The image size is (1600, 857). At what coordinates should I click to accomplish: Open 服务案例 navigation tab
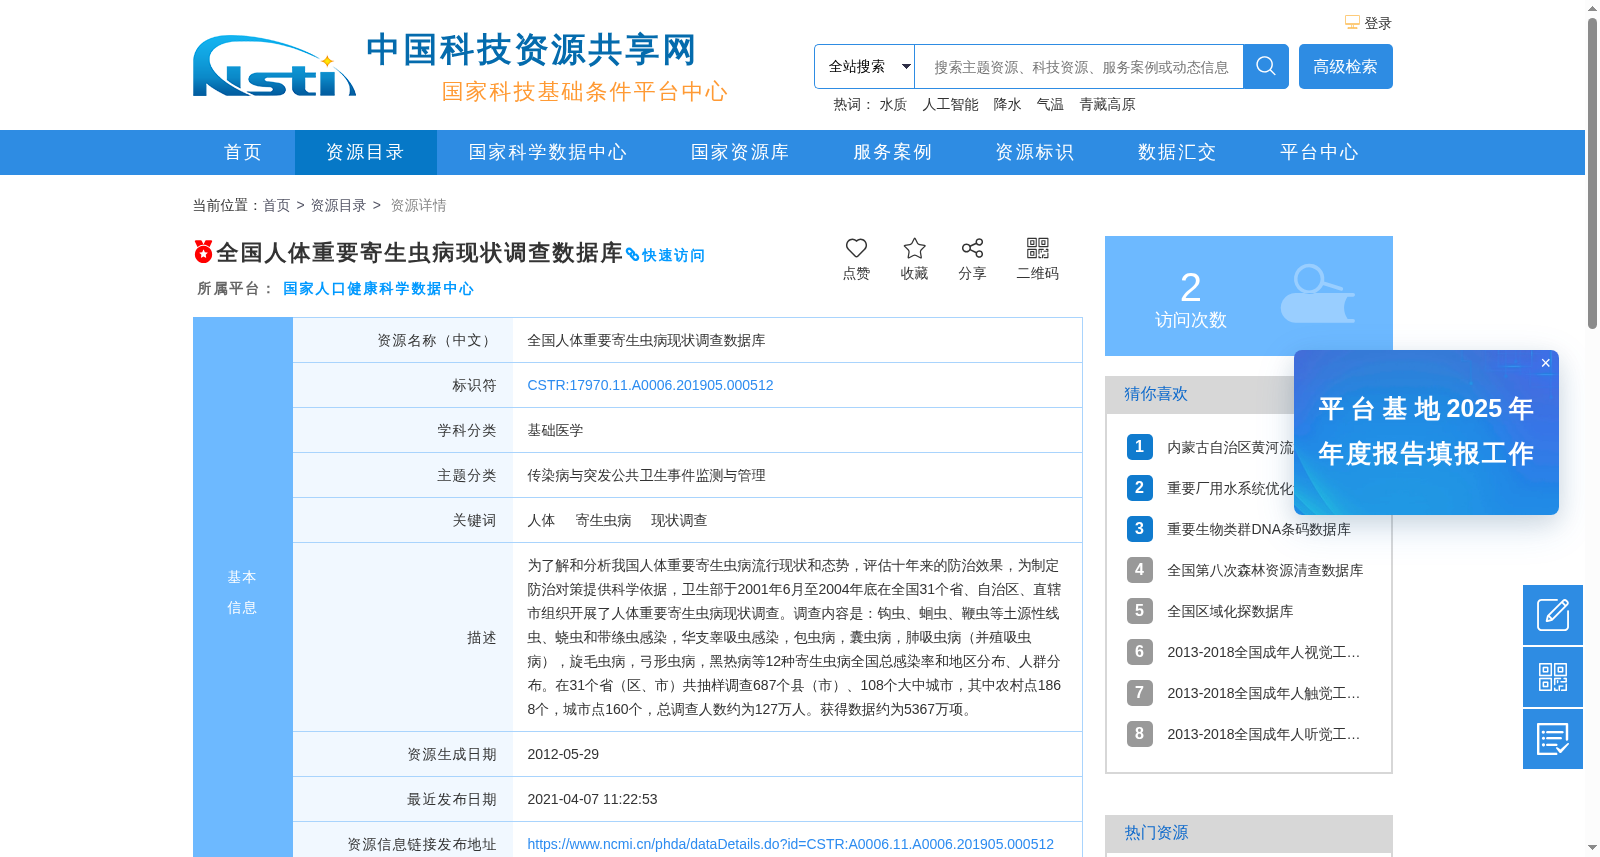click(892, 152)
